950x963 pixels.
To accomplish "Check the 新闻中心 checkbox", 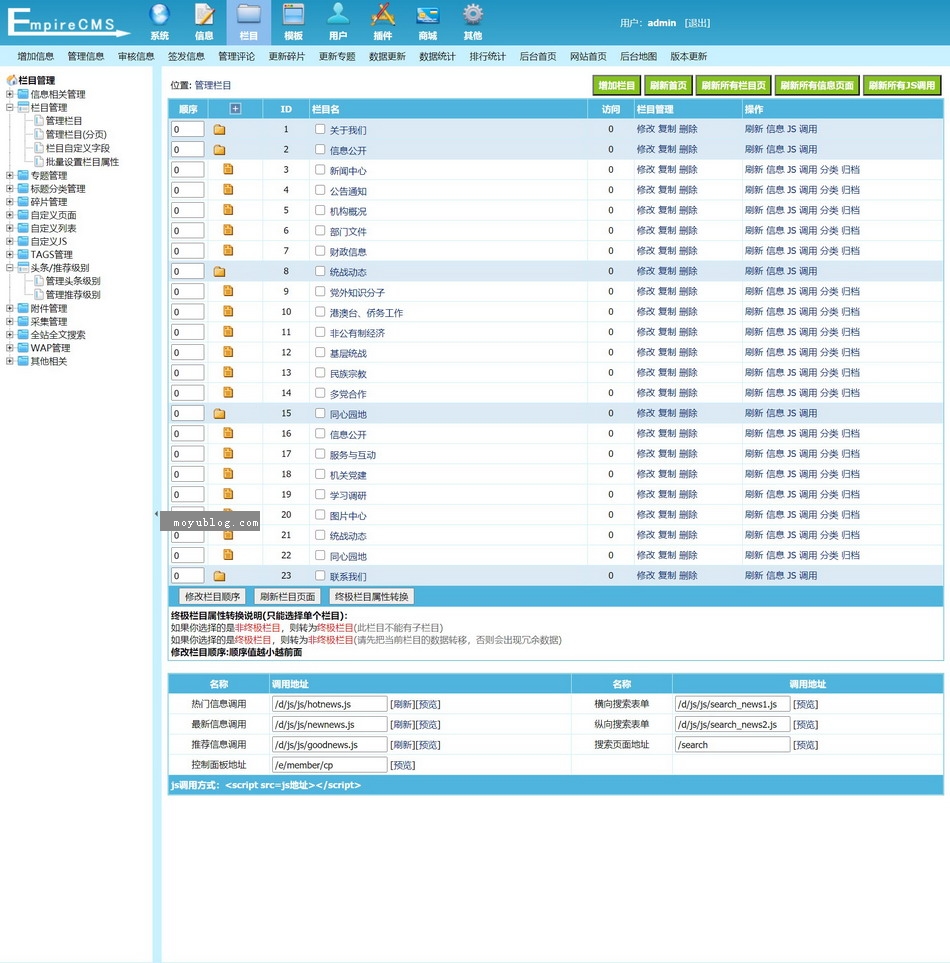I will [x=320, y=170].
